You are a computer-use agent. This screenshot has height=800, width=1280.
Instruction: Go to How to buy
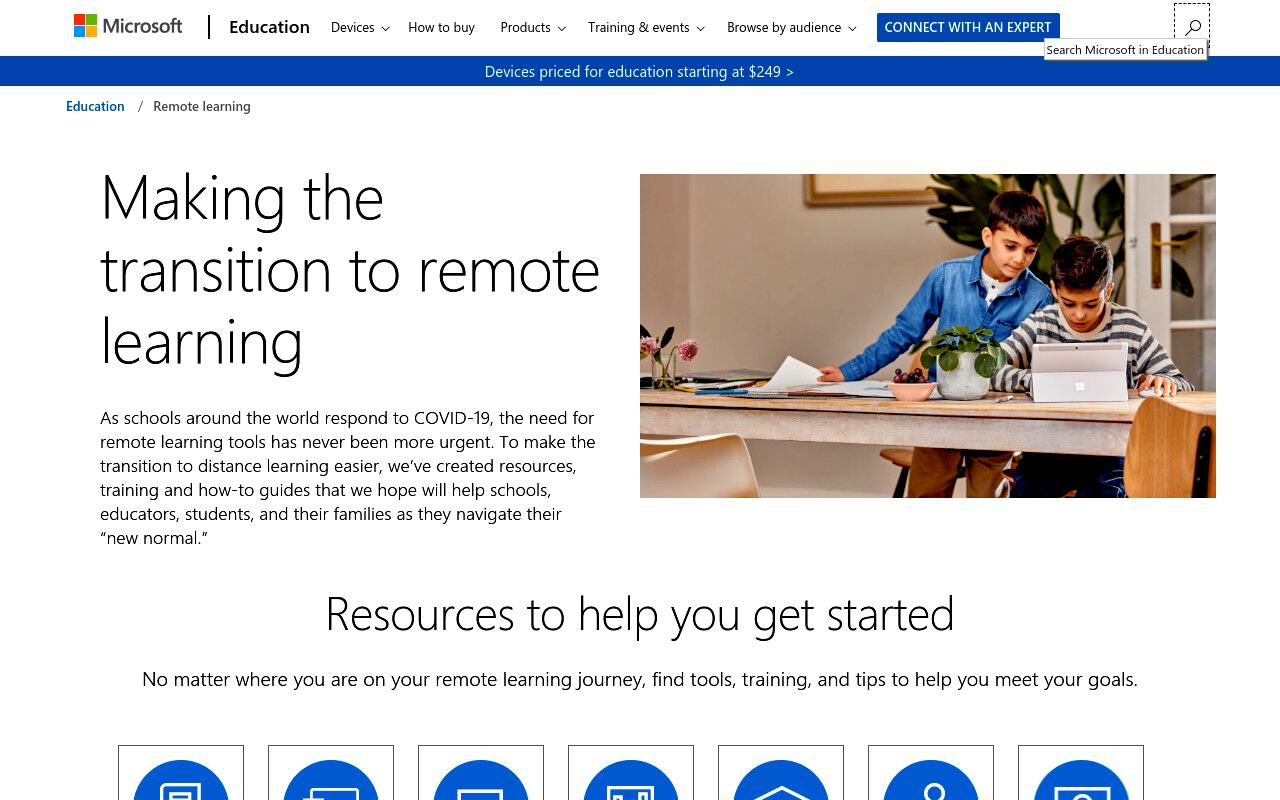point(441,27)
